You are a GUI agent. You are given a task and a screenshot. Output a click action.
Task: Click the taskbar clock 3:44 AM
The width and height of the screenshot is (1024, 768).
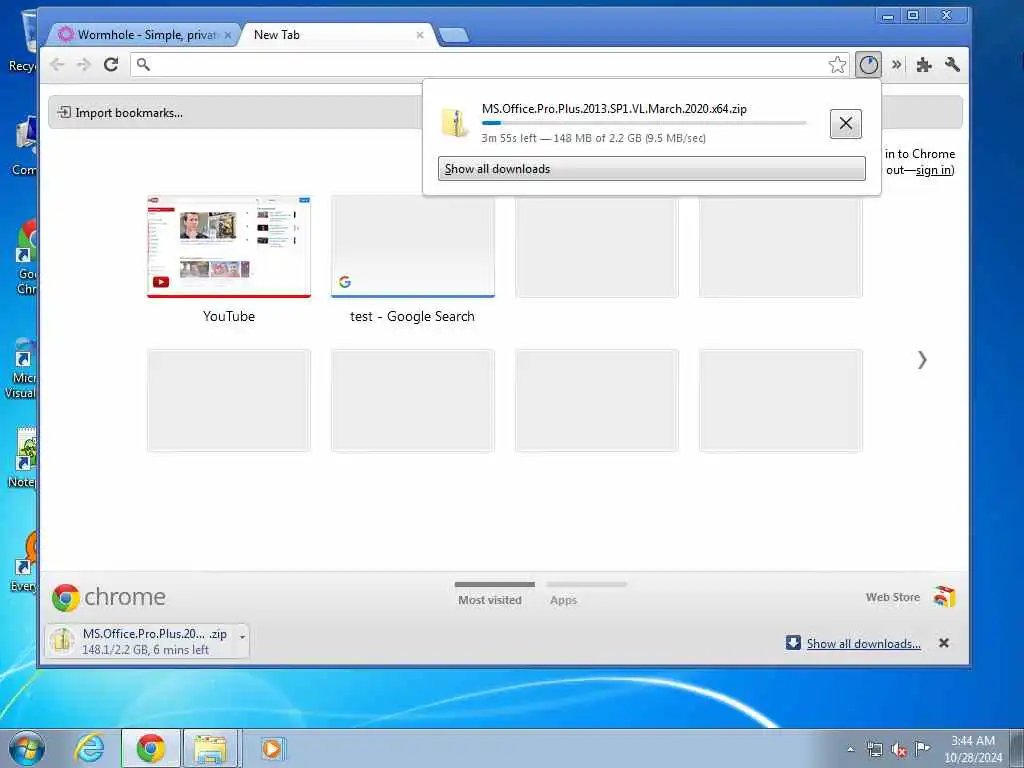(x=972, y=748)
